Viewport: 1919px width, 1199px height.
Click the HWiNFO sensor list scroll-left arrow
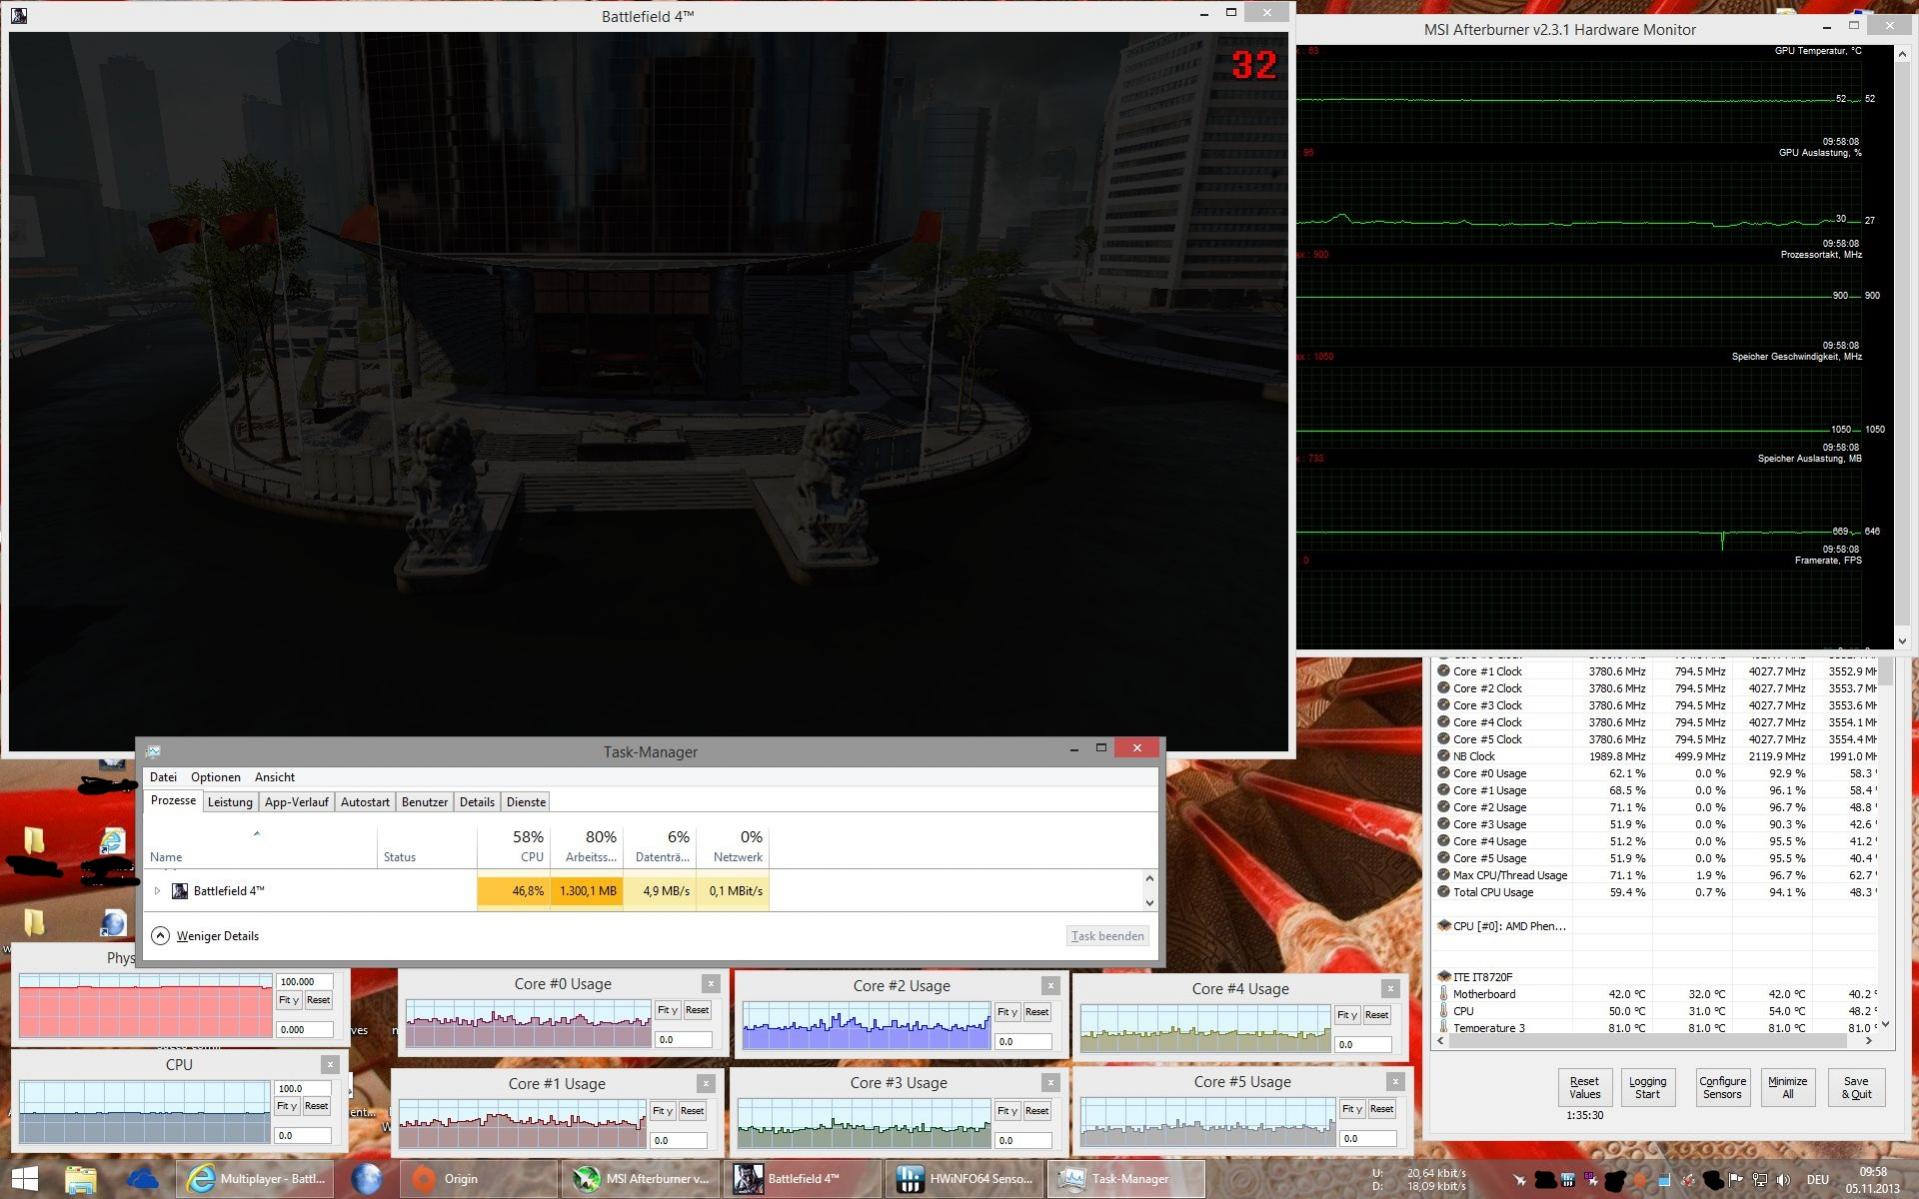(1440, 1041)
